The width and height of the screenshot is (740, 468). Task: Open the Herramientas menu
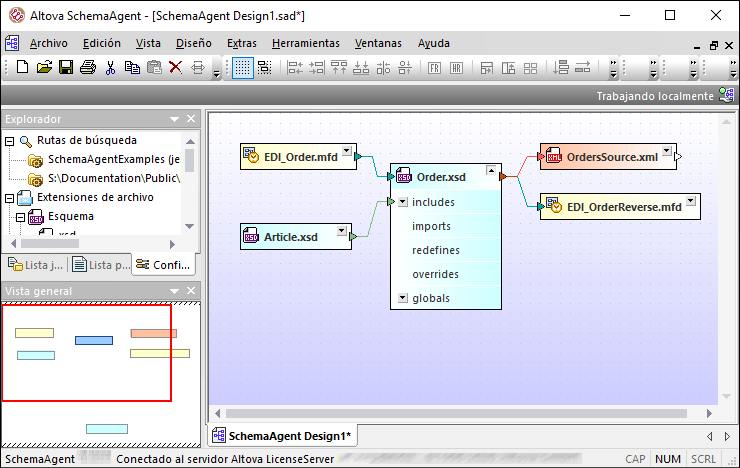coord(305,43)
